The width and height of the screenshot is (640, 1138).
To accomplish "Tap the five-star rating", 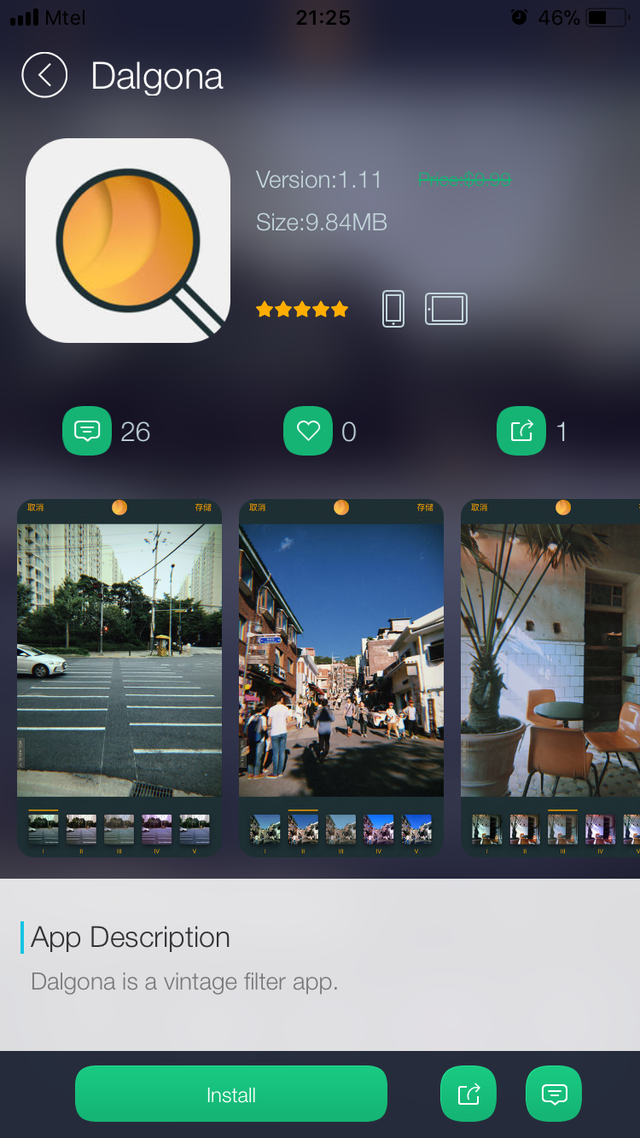I will [x=302, y=309].
